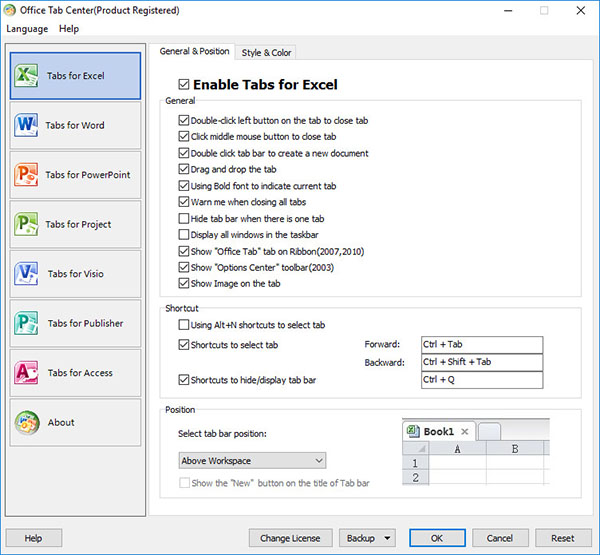
Task: Toggle Warn me when closing all tabs
Action: [184, 202]
